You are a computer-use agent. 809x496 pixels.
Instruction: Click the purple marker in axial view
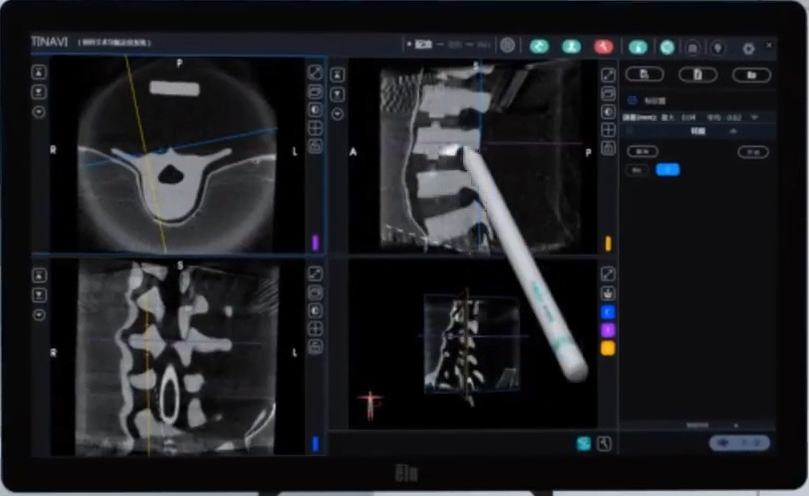click(316, 242)
